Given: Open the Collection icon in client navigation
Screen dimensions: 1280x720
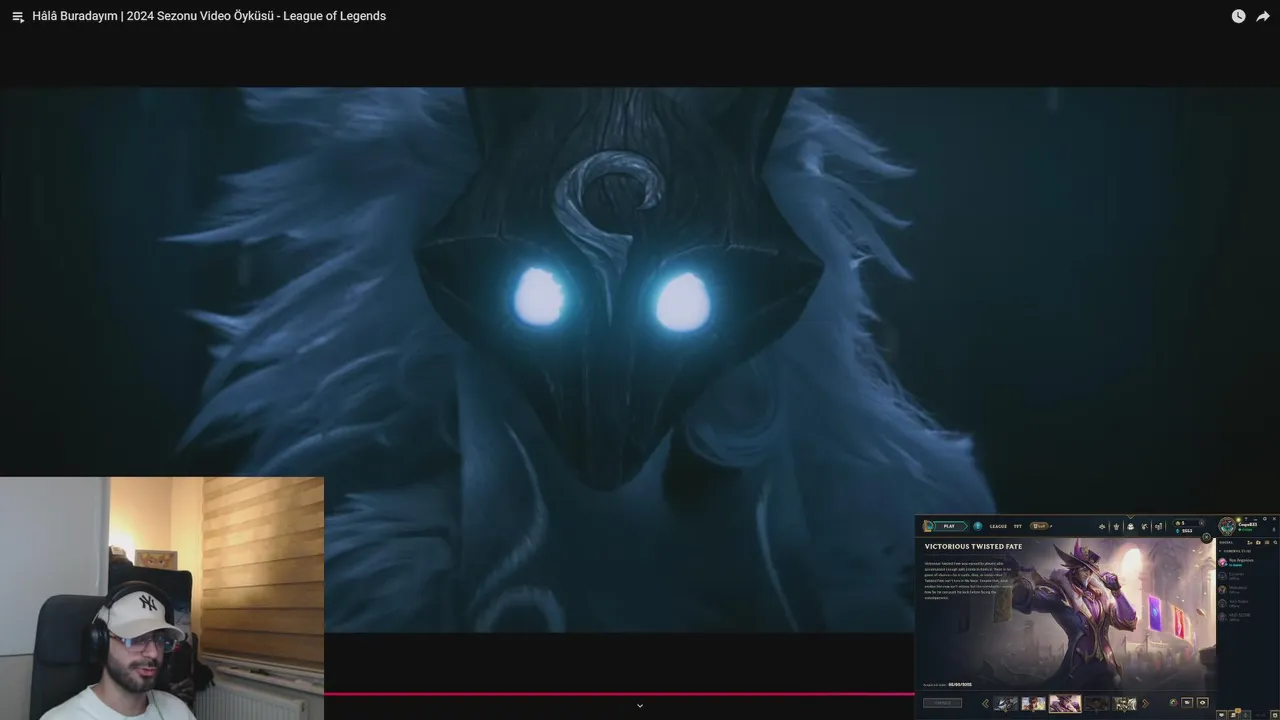Looking at the screenshot, I should click(x=1130, y=526).
